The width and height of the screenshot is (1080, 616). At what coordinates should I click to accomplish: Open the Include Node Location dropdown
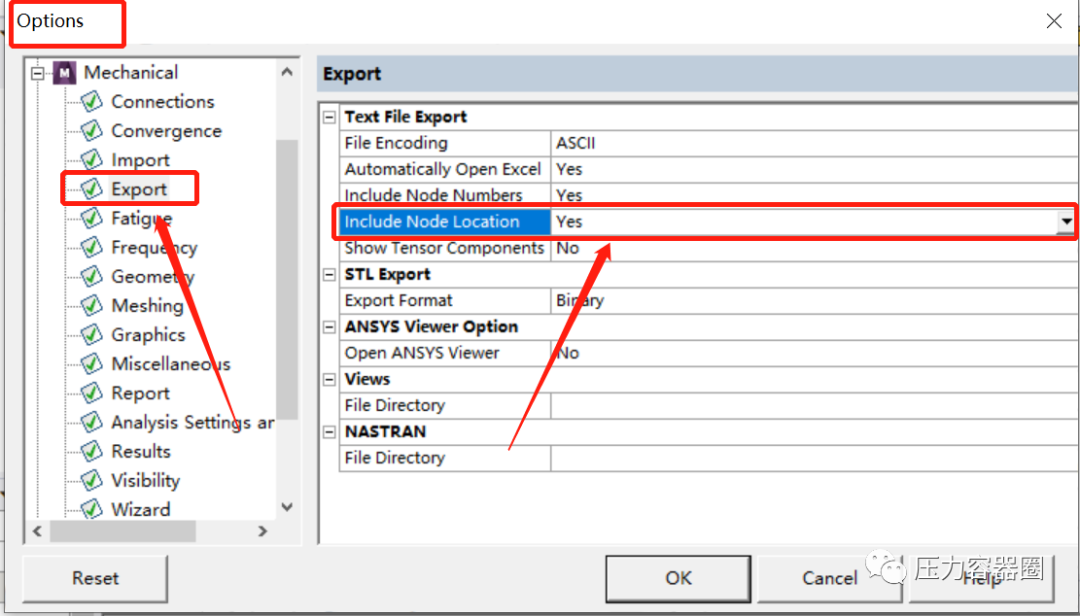pos(1068,221)
